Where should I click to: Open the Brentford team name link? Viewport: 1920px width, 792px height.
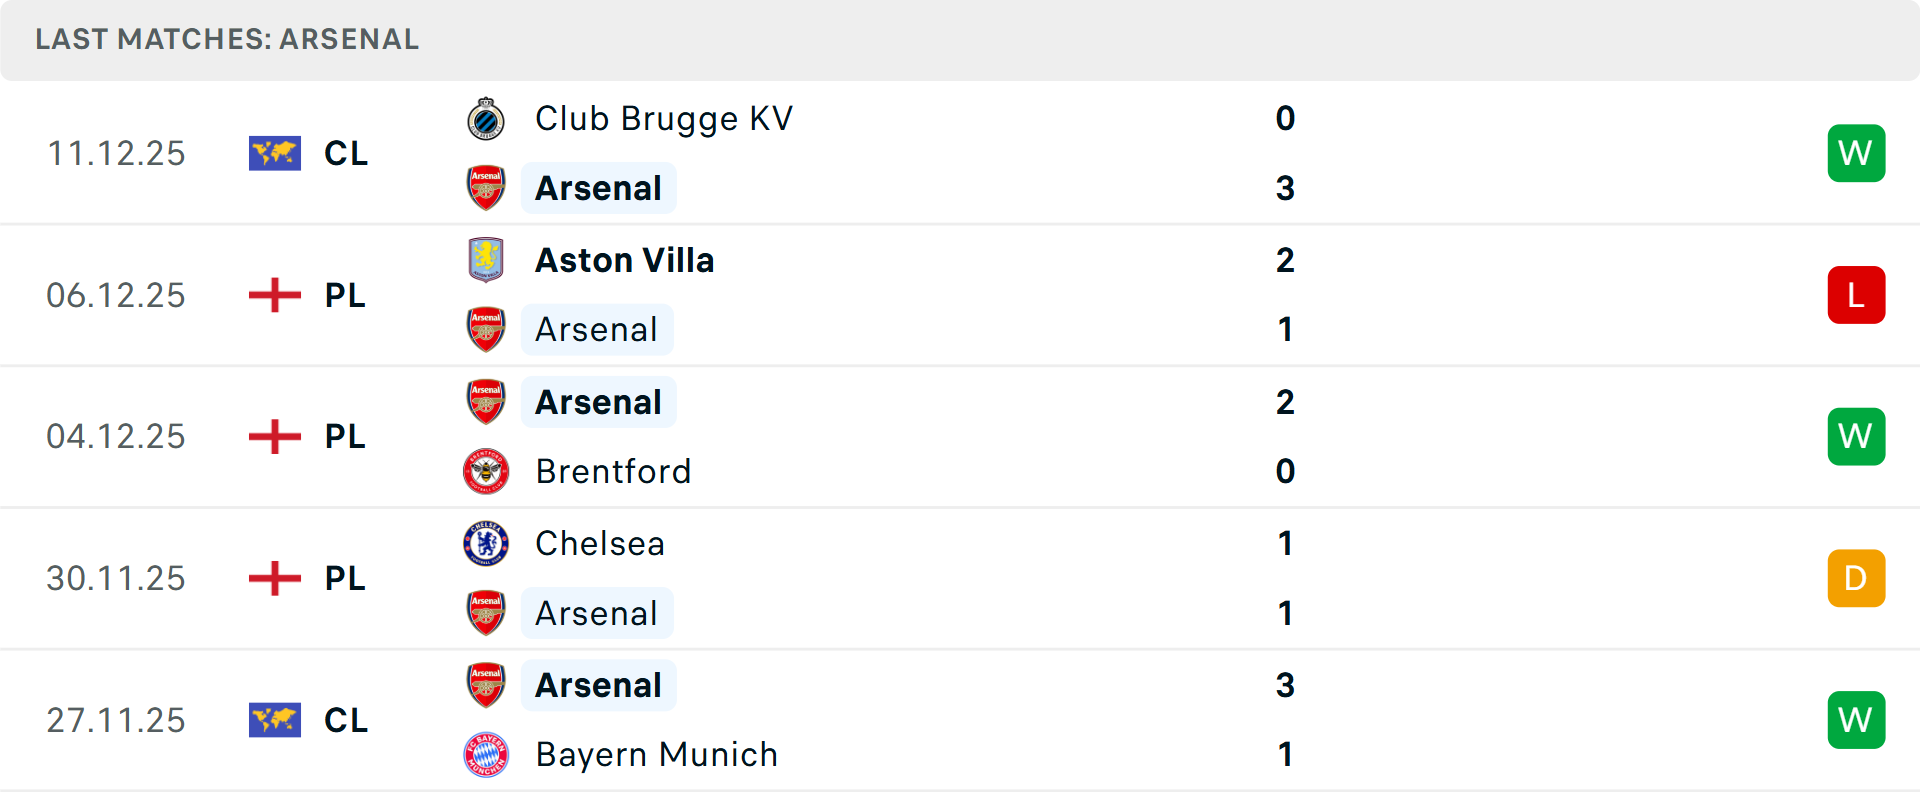(613, 471)
